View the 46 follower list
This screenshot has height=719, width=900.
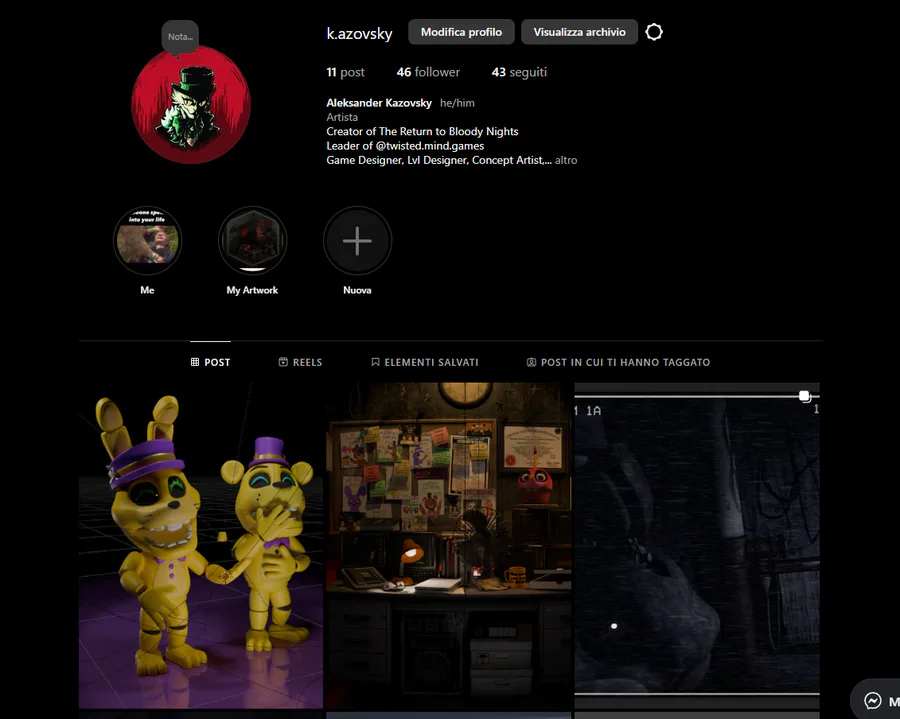[x=428, y=72]
